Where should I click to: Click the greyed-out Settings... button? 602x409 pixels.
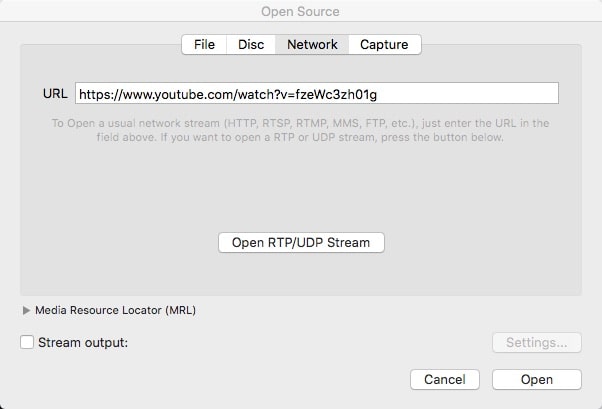(x=536, y=342)
